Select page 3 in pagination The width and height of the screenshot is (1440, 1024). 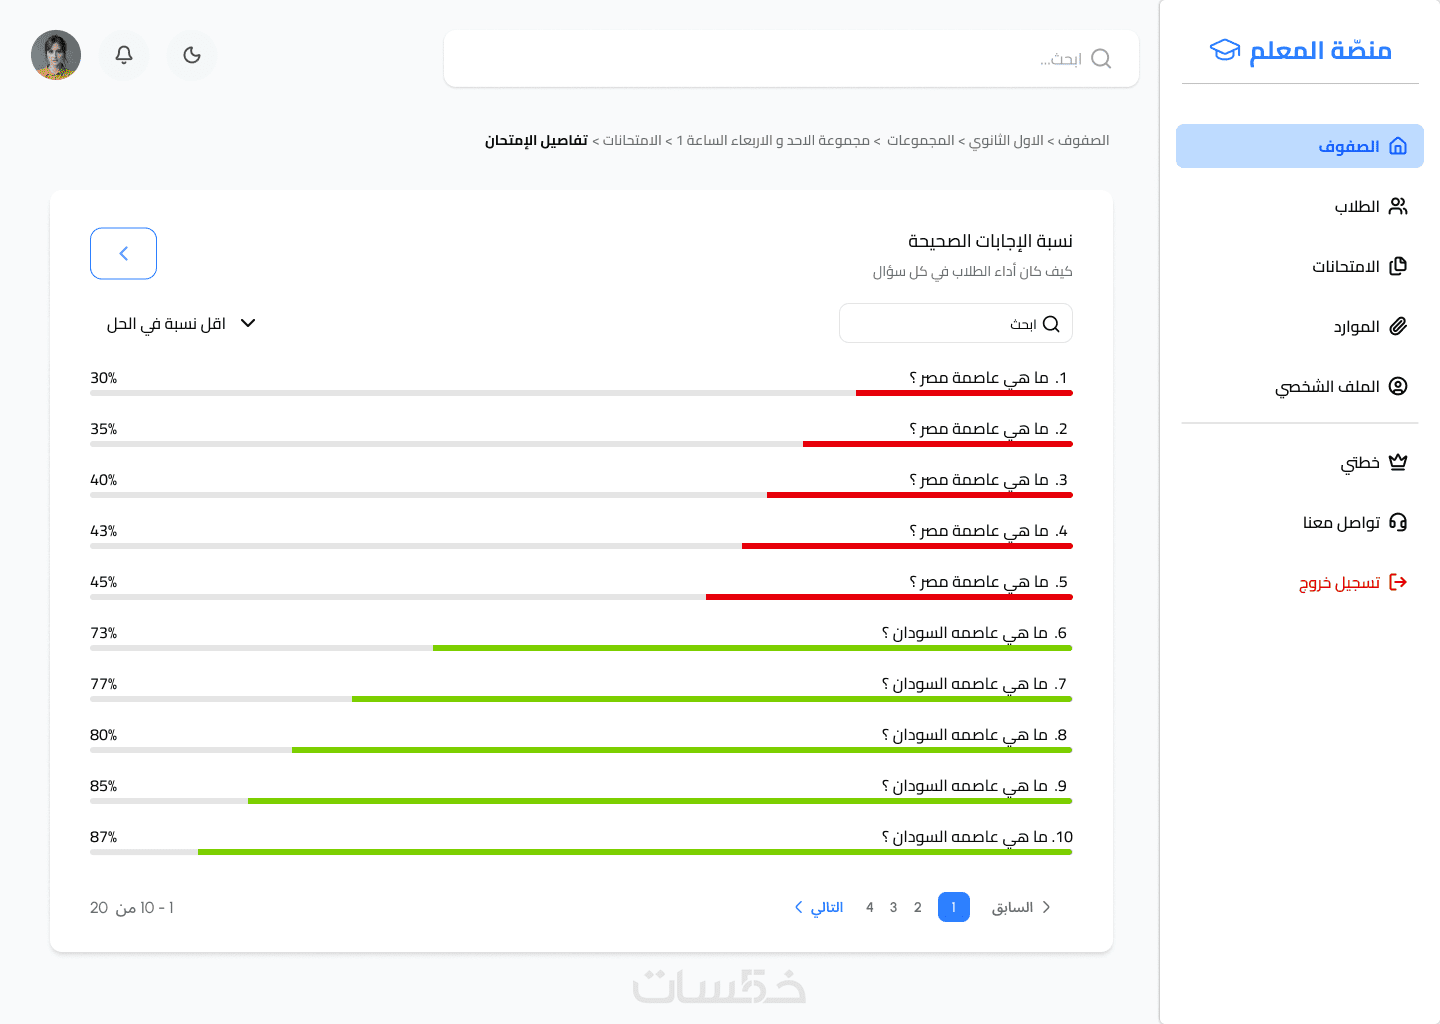(x=893, y=907)
